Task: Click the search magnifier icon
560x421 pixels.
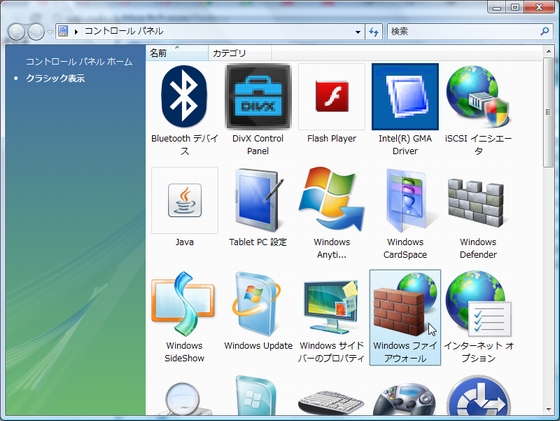Action: pos(544,31)
